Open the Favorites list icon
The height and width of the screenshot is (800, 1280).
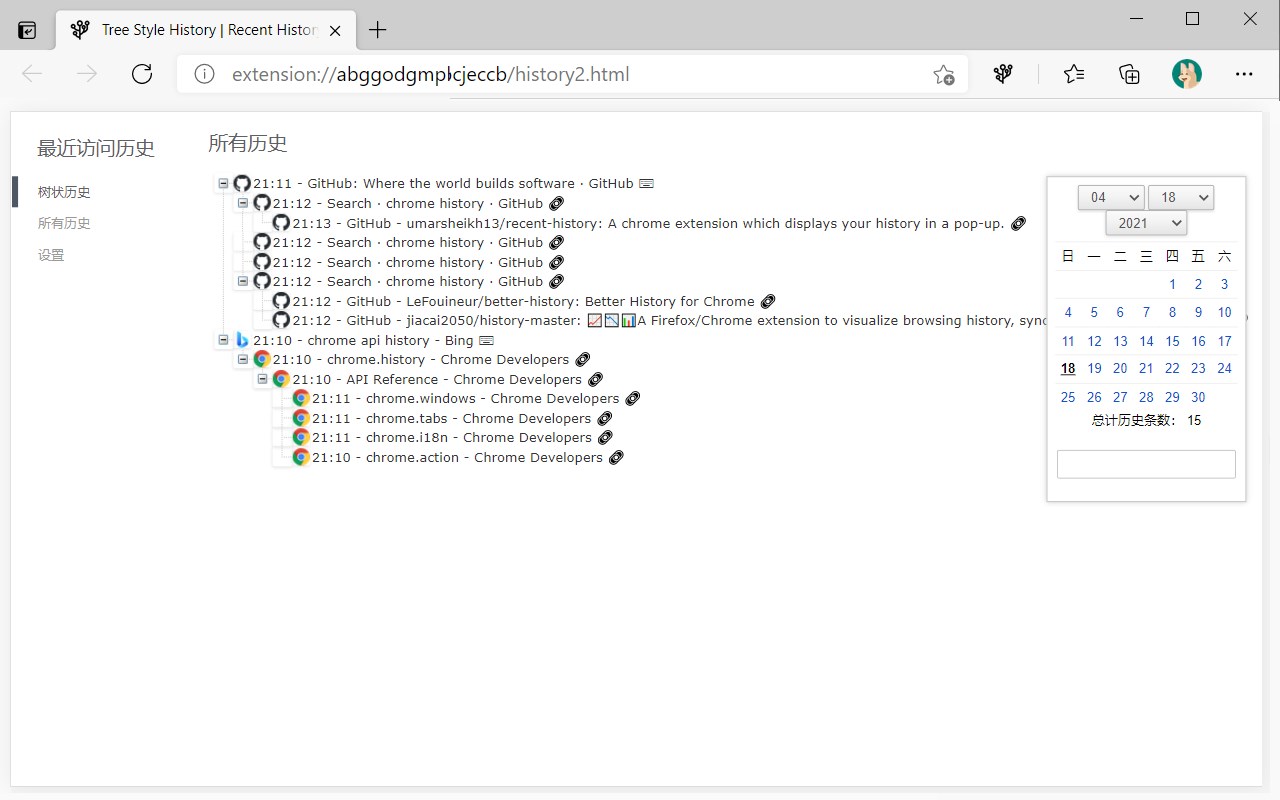[x=1074, y=74]
